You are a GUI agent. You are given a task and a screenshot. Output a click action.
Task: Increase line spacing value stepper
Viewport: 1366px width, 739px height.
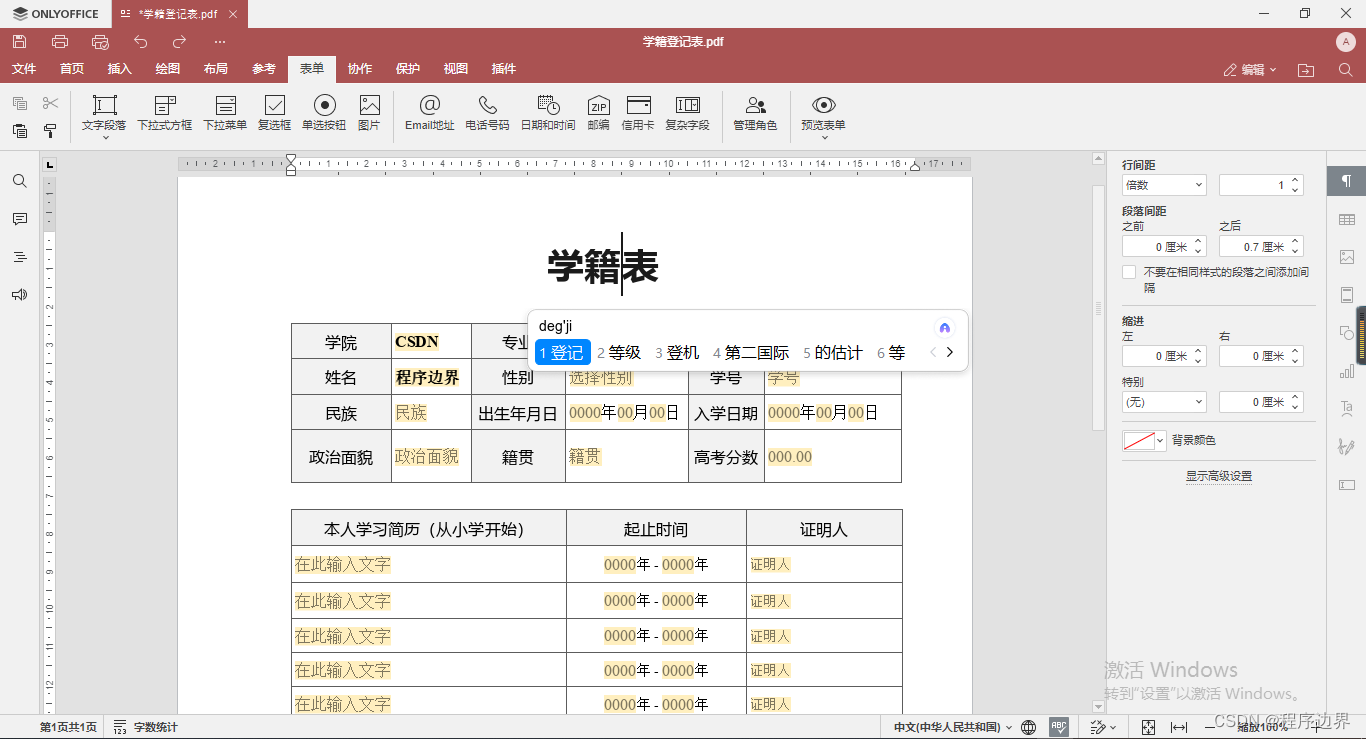[x=1296, y=181]
